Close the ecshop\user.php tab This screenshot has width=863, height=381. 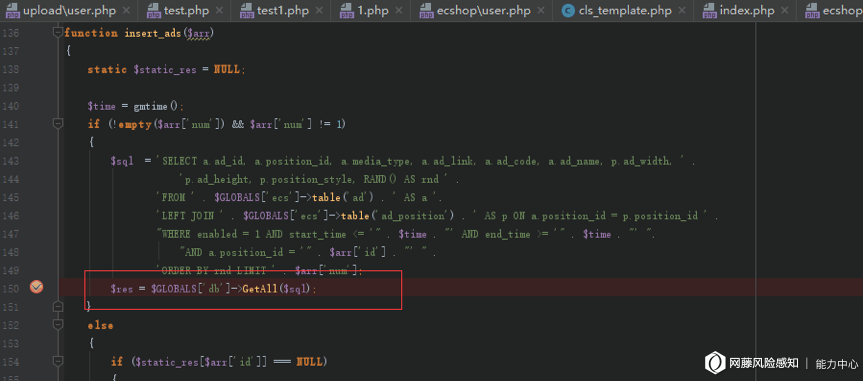click(541, 10)
